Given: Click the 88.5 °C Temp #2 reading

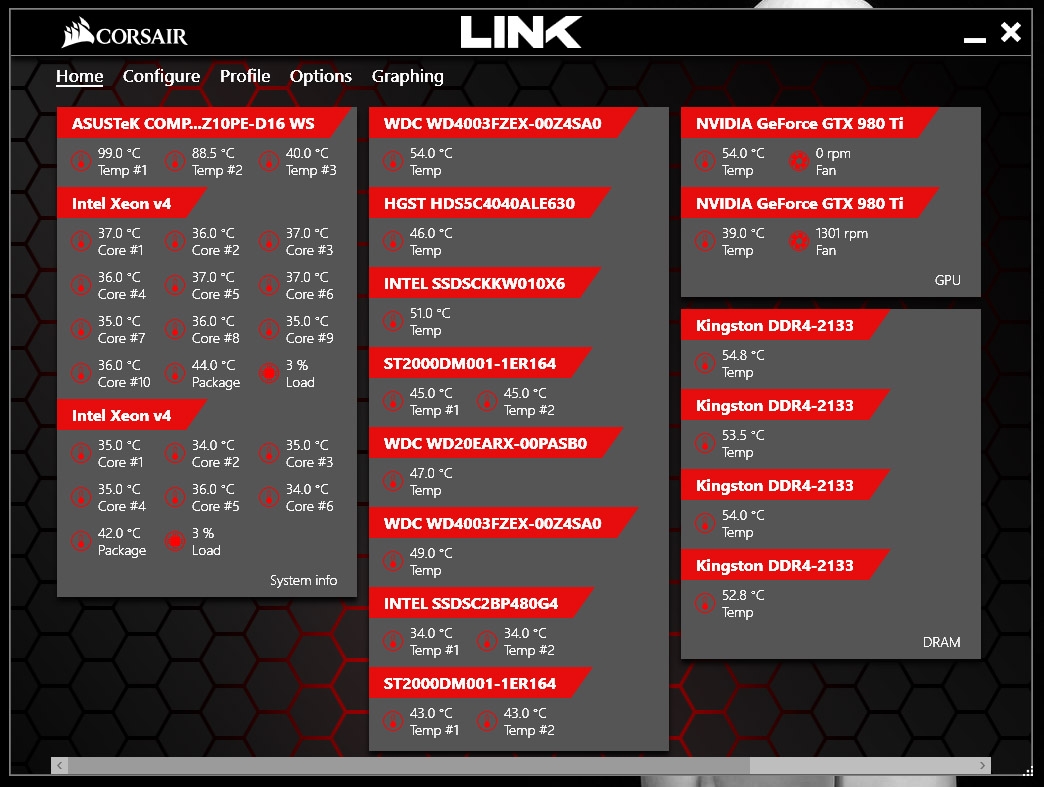Looking at the screenshot, I should (217, 162).
